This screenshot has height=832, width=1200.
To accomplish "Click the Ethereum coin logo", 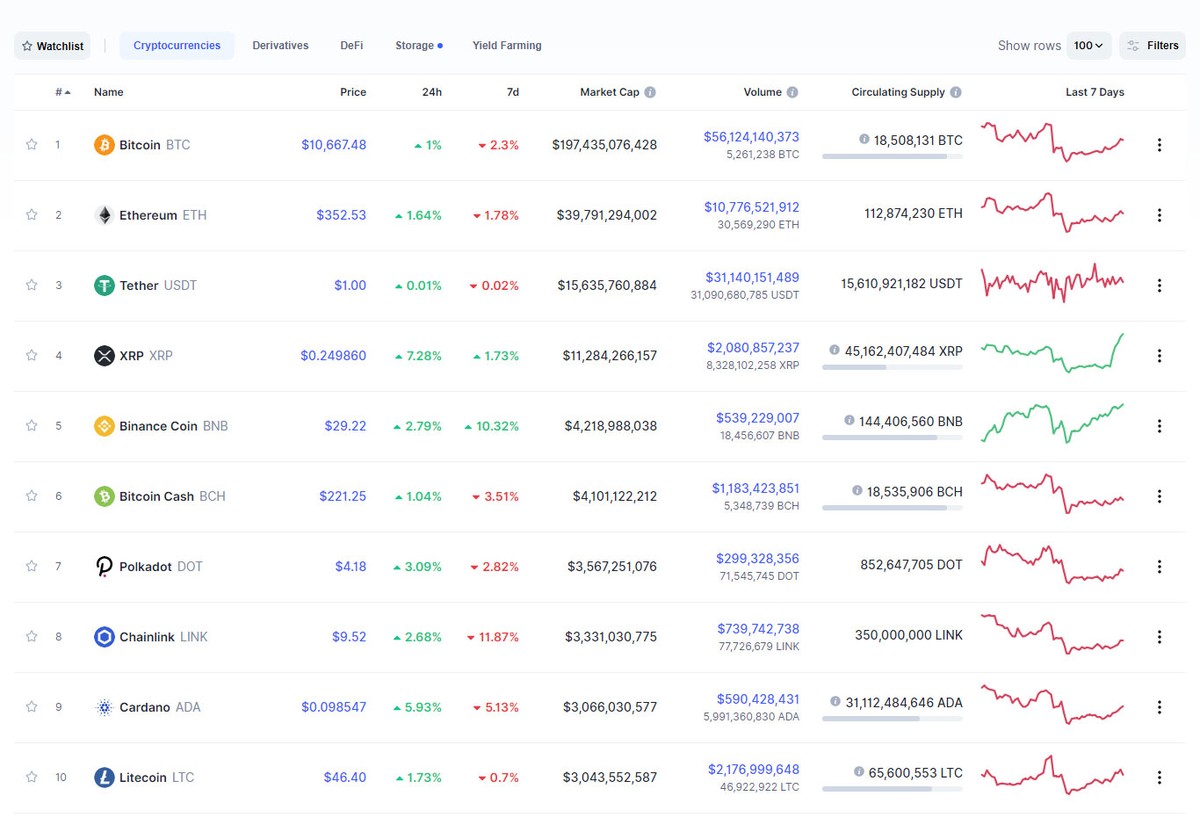I will point(103,214).
